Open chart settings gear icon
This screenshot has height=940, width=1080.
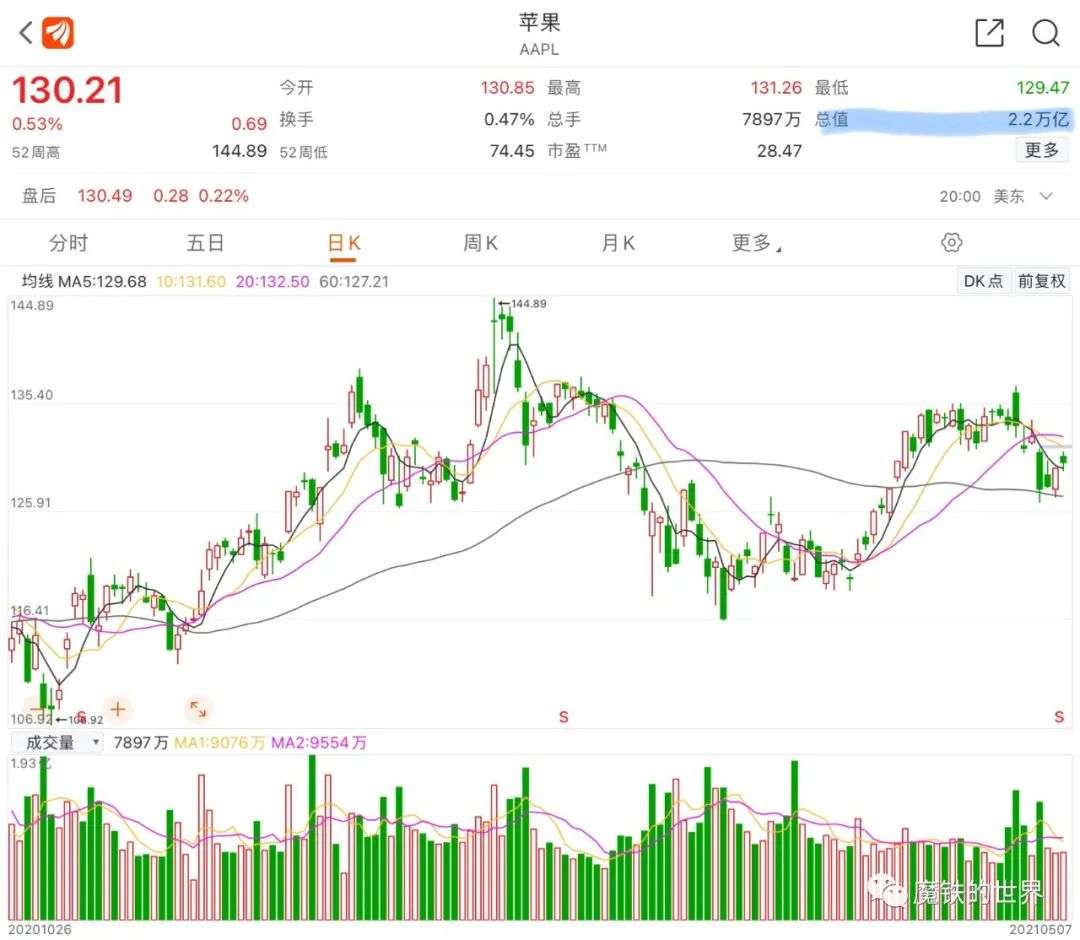[951, 243]
